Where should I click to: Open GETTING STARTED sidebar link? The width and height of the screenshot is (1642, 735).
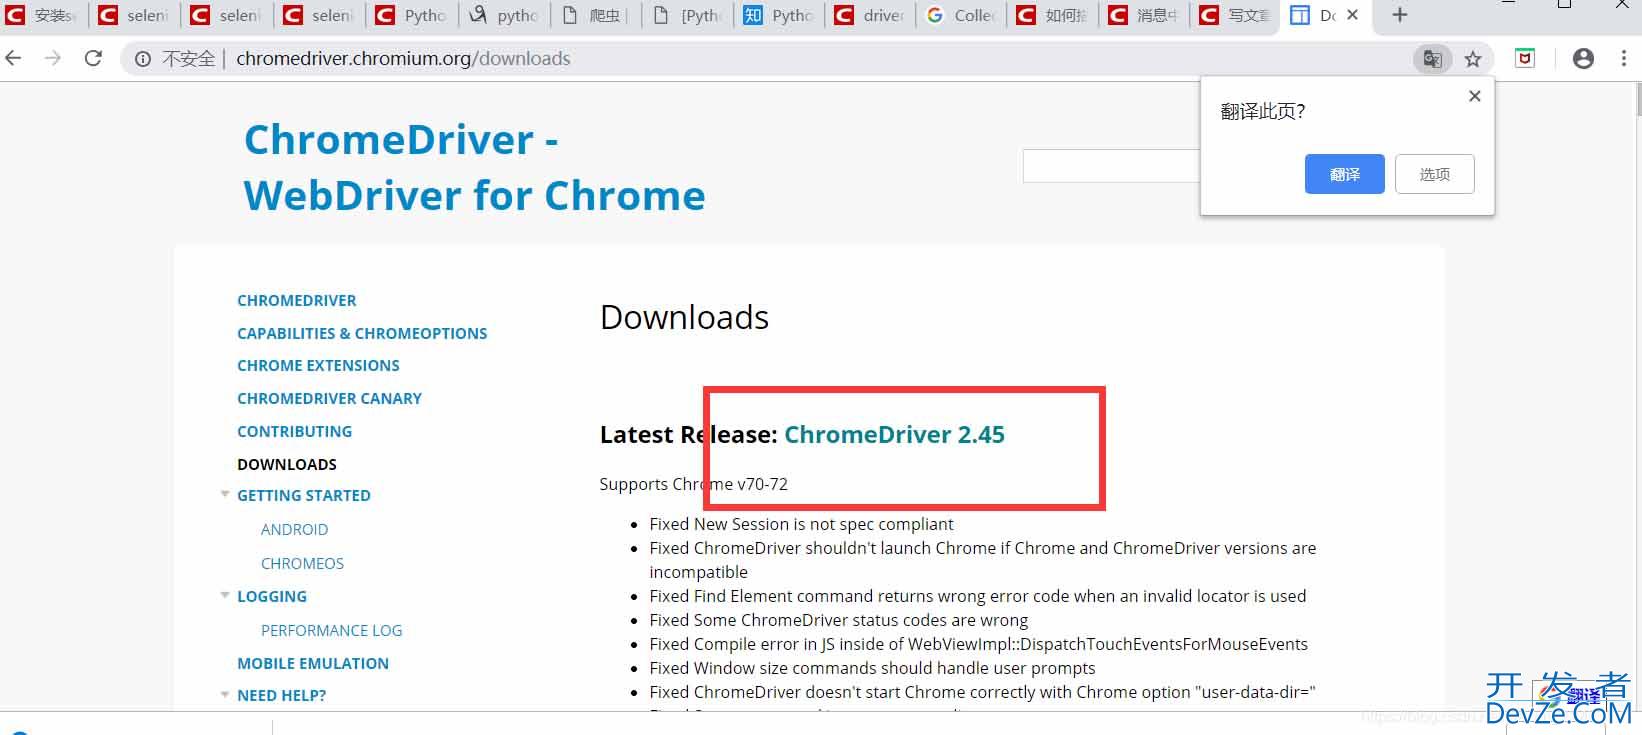pos(304,495)
